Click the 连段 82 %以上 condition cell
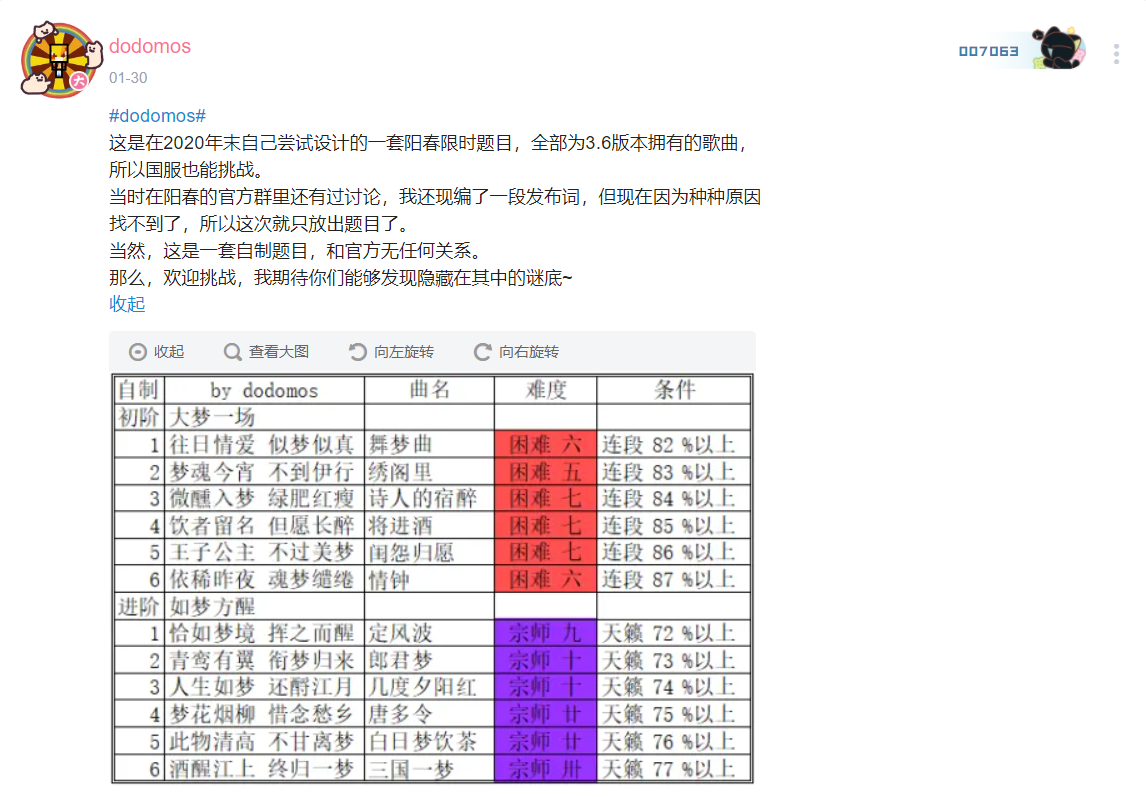1146x797 pixels. (674, 444)
